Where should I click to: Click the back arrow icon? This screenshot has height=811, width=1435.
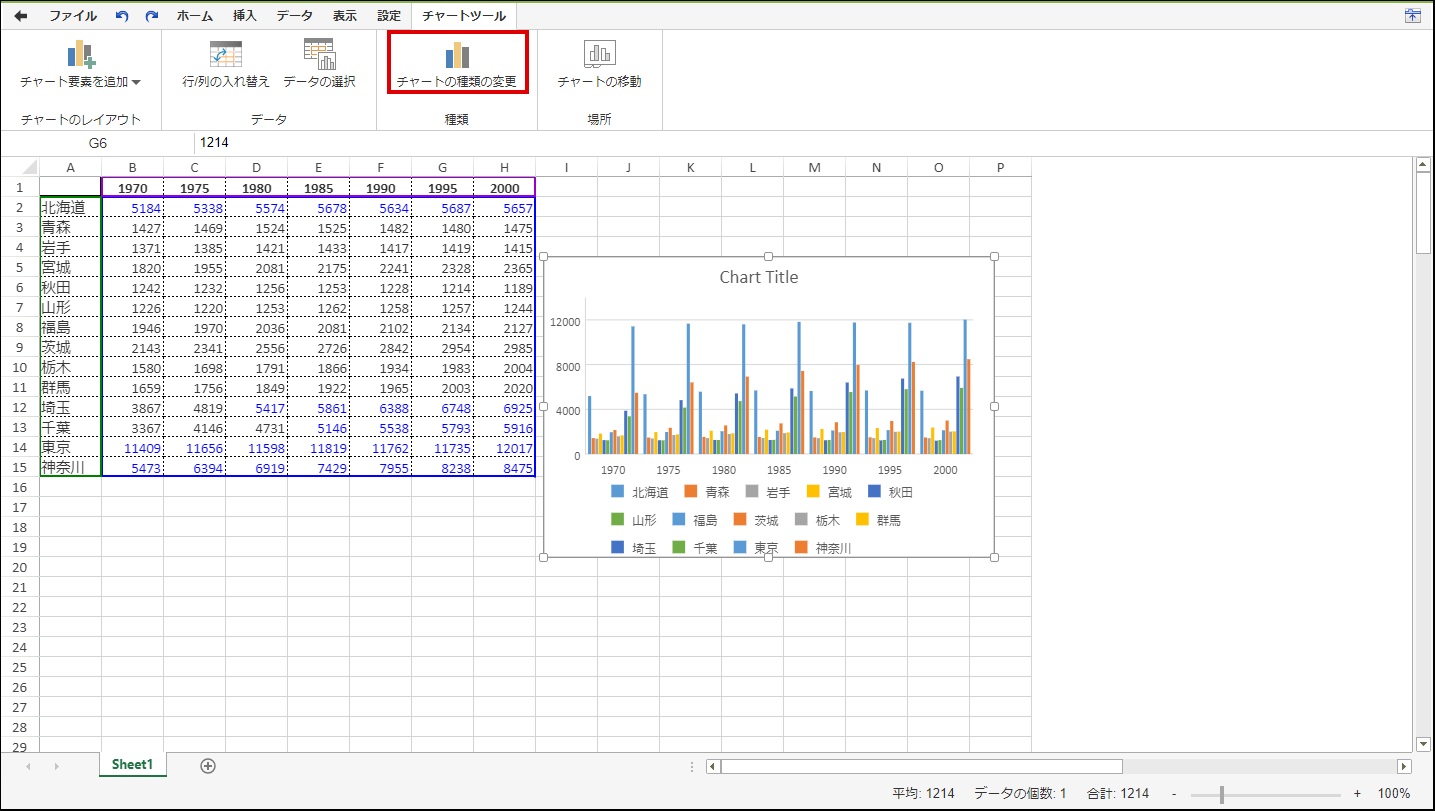pyautogui.click(x=20, y=16)
